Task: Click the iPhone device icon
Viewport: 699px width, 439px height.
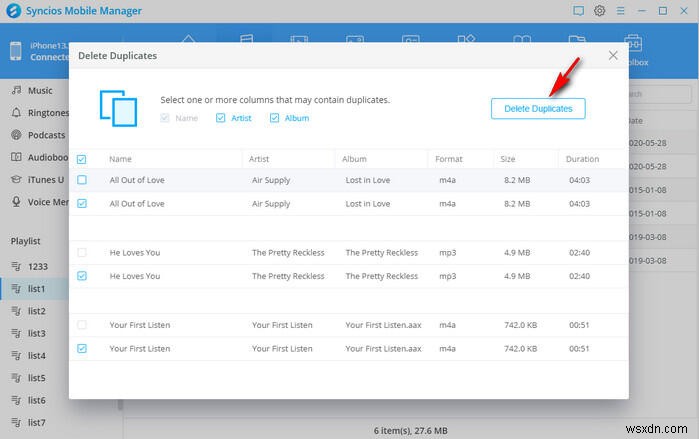Action: [16, 51]
